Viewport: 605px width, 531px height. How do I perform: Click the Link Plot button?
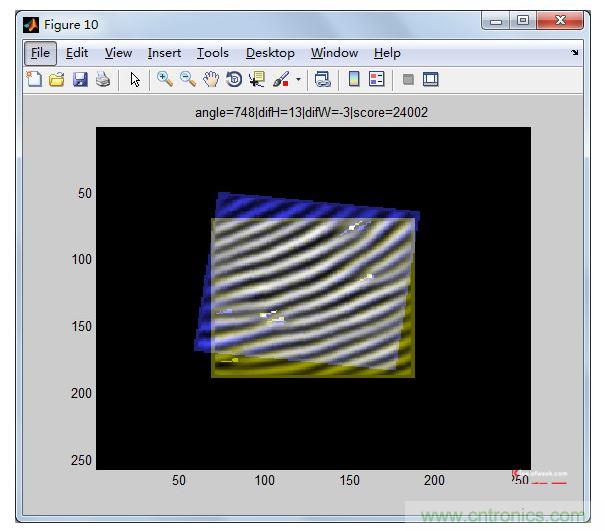(322, 80)
